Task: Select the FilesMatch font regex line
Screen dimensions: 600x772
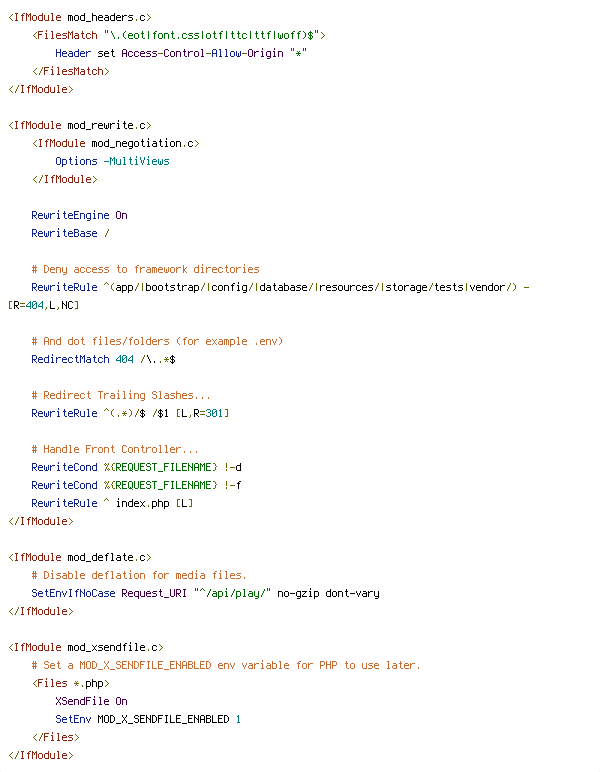Action: click(x=179, y=35)
